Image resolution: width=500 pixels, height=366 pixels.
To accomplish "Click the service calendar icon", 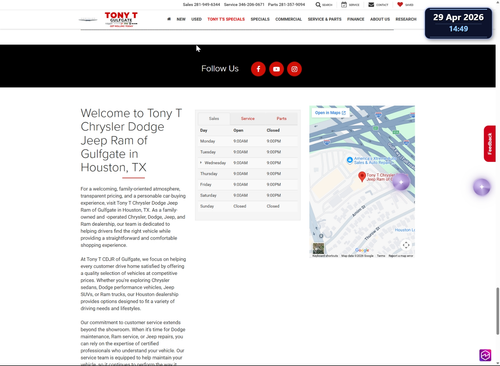I will (x=344, y=5).
